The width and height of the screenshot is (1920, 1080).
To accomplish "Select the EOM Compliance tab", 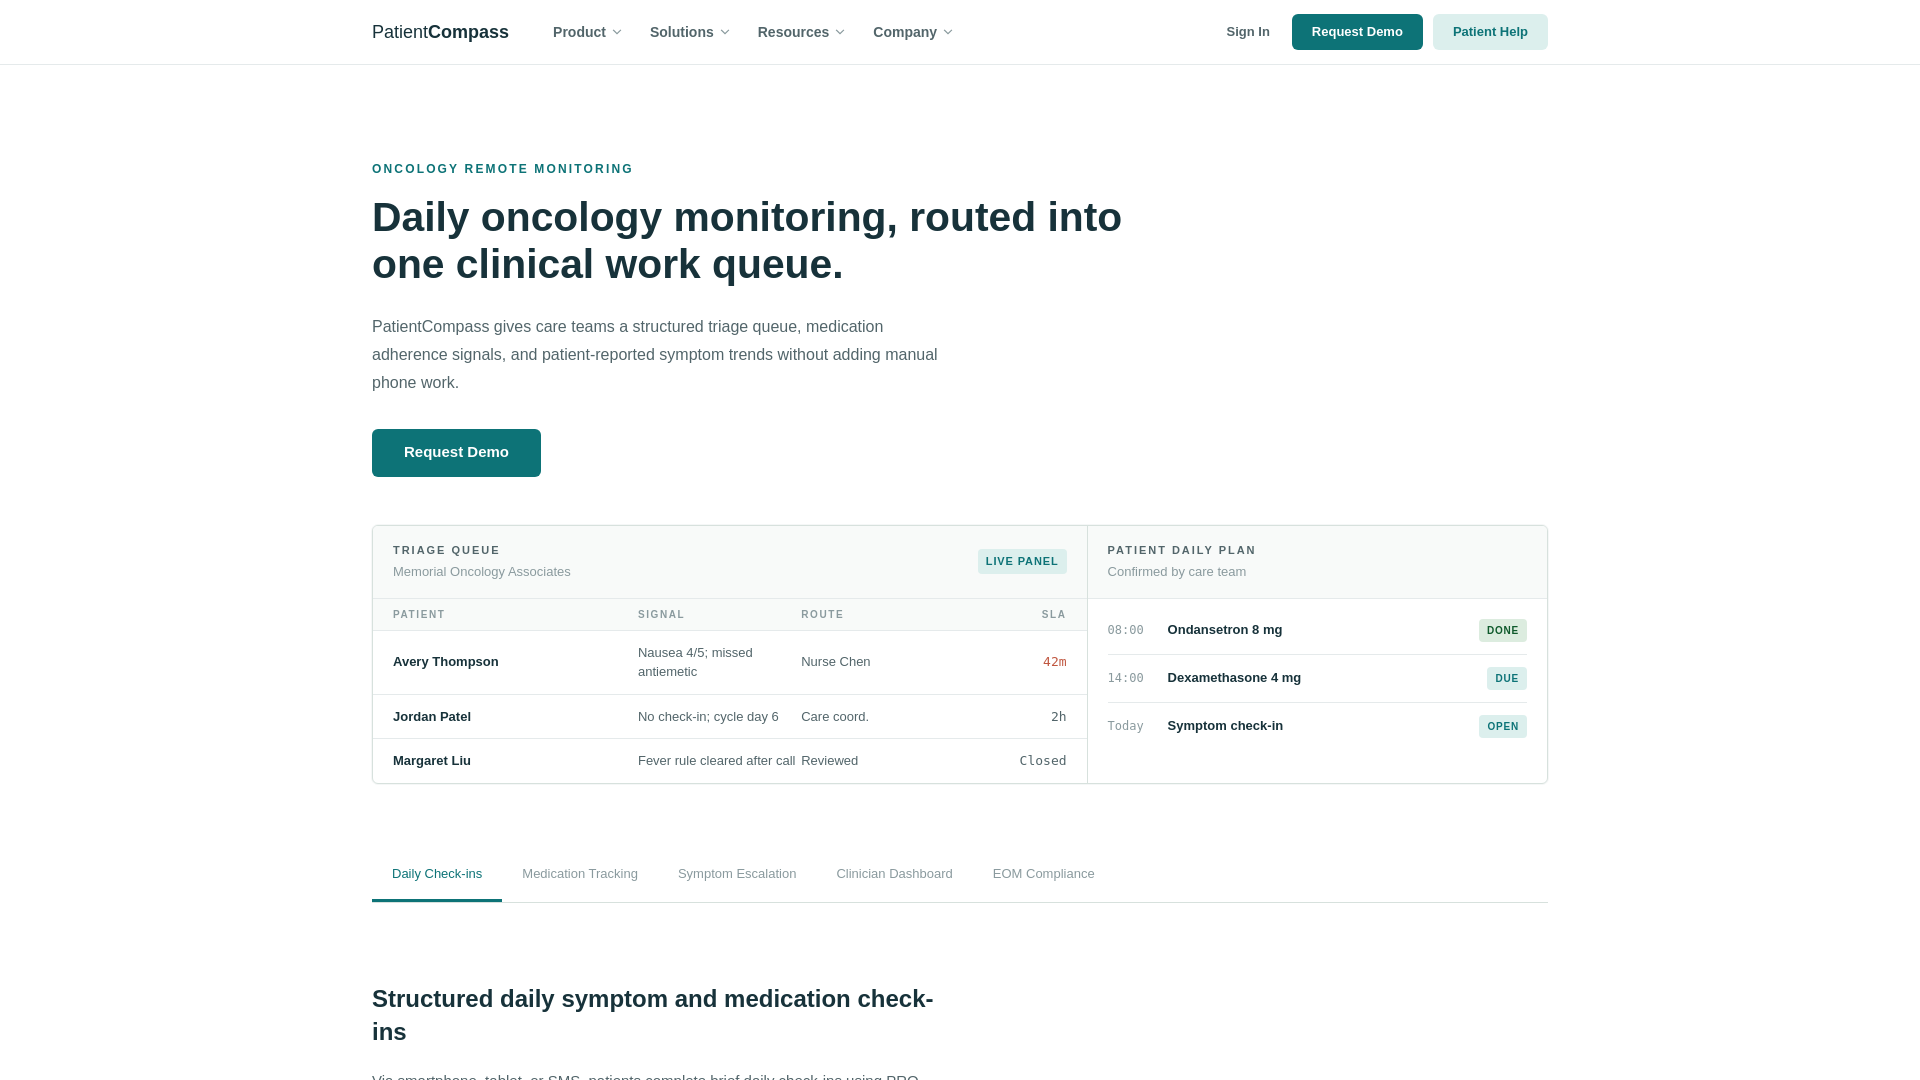I will tap(1044, 874).
